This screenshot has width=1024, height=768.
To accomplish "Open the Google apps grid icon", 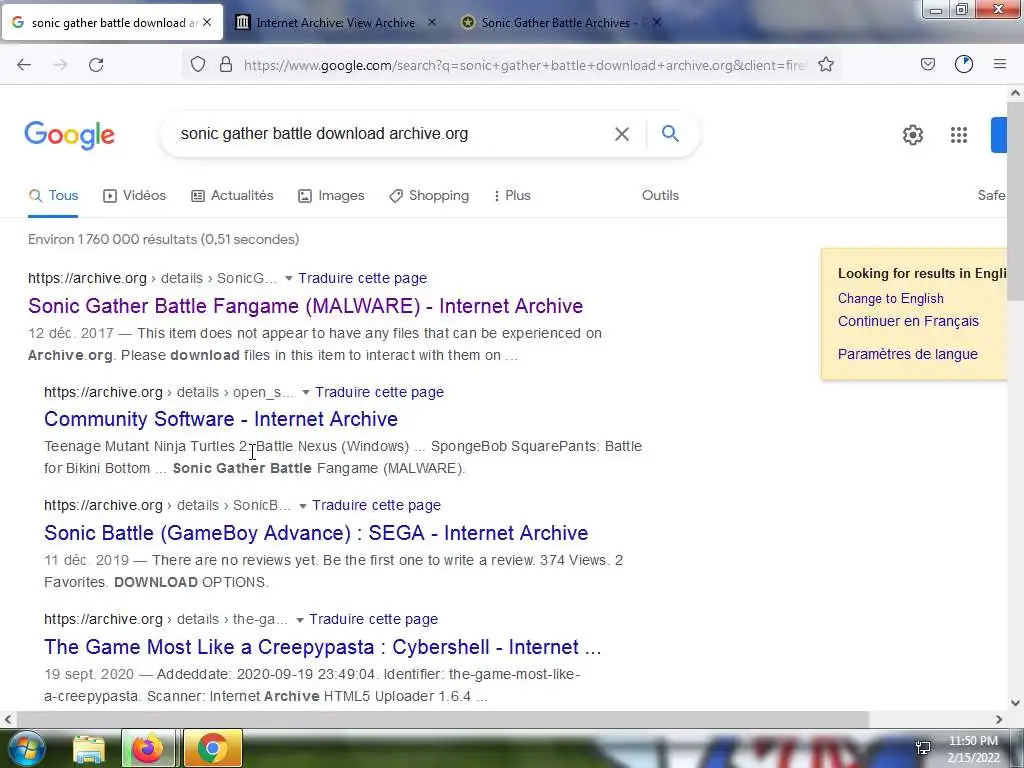I will point(959,135).
